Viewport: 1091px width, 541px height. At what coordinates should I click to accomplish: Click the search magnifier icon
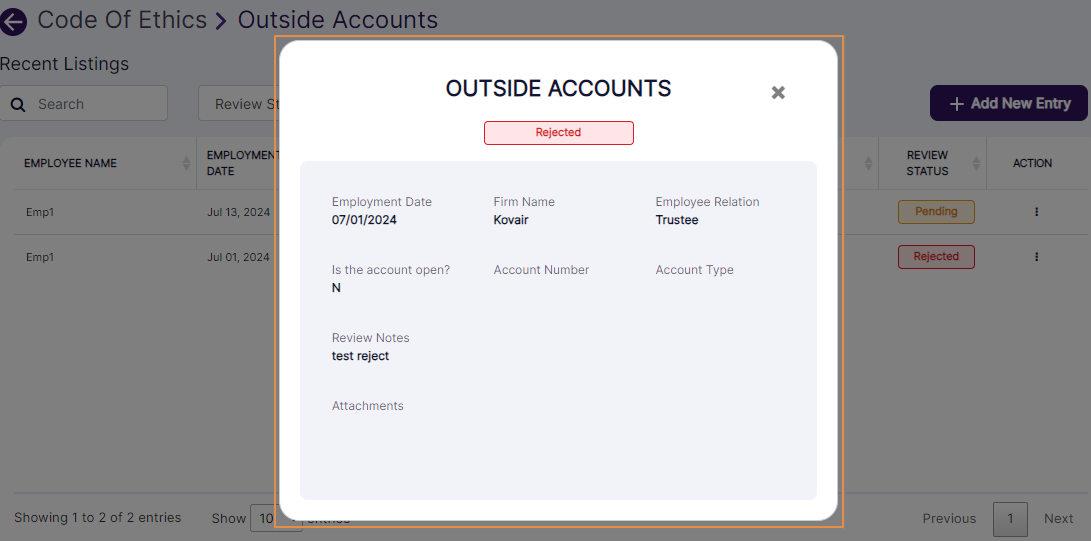click(x=19, y=105)
